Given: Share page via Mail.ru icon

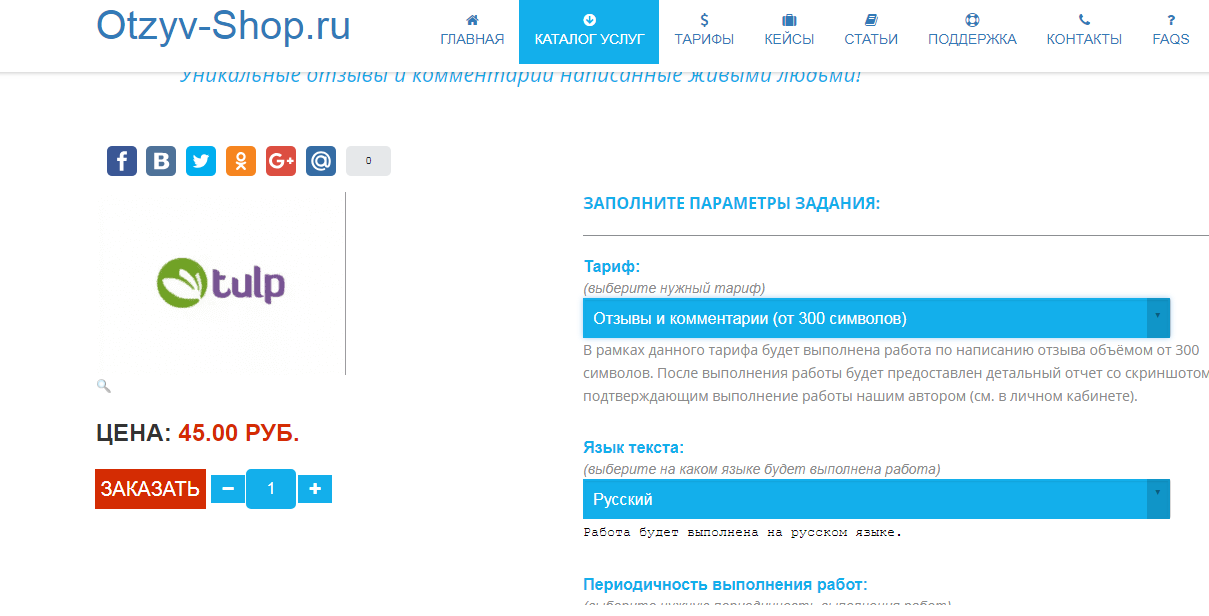Looking at the screenshot, I should pyautogui.click(x=321, y=161).
